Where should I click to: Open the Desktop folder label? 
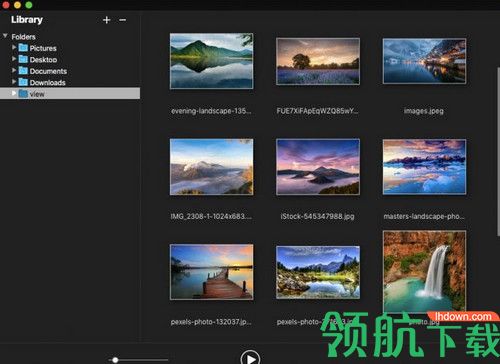(x=43, y=60)
